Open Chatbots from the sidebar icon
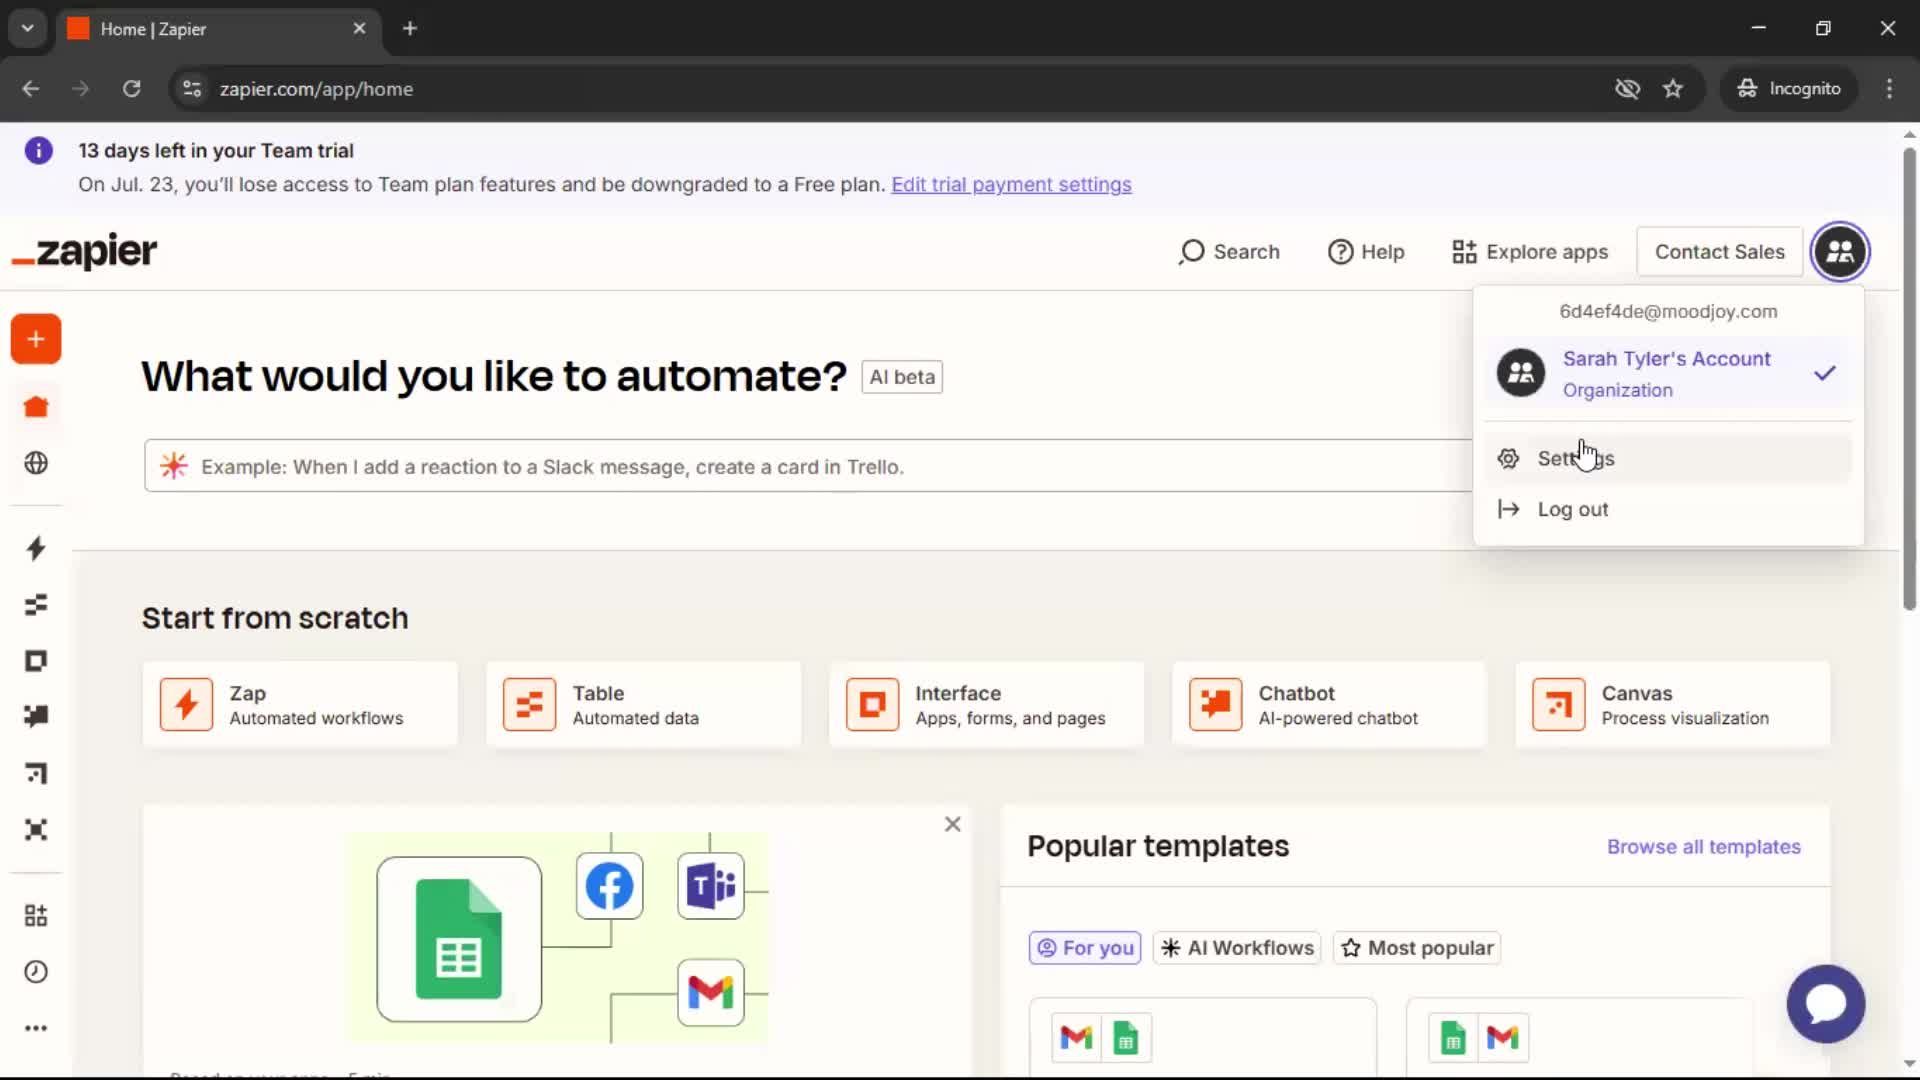Viewport: 1920px width, 1080px height. coord(36,717)
